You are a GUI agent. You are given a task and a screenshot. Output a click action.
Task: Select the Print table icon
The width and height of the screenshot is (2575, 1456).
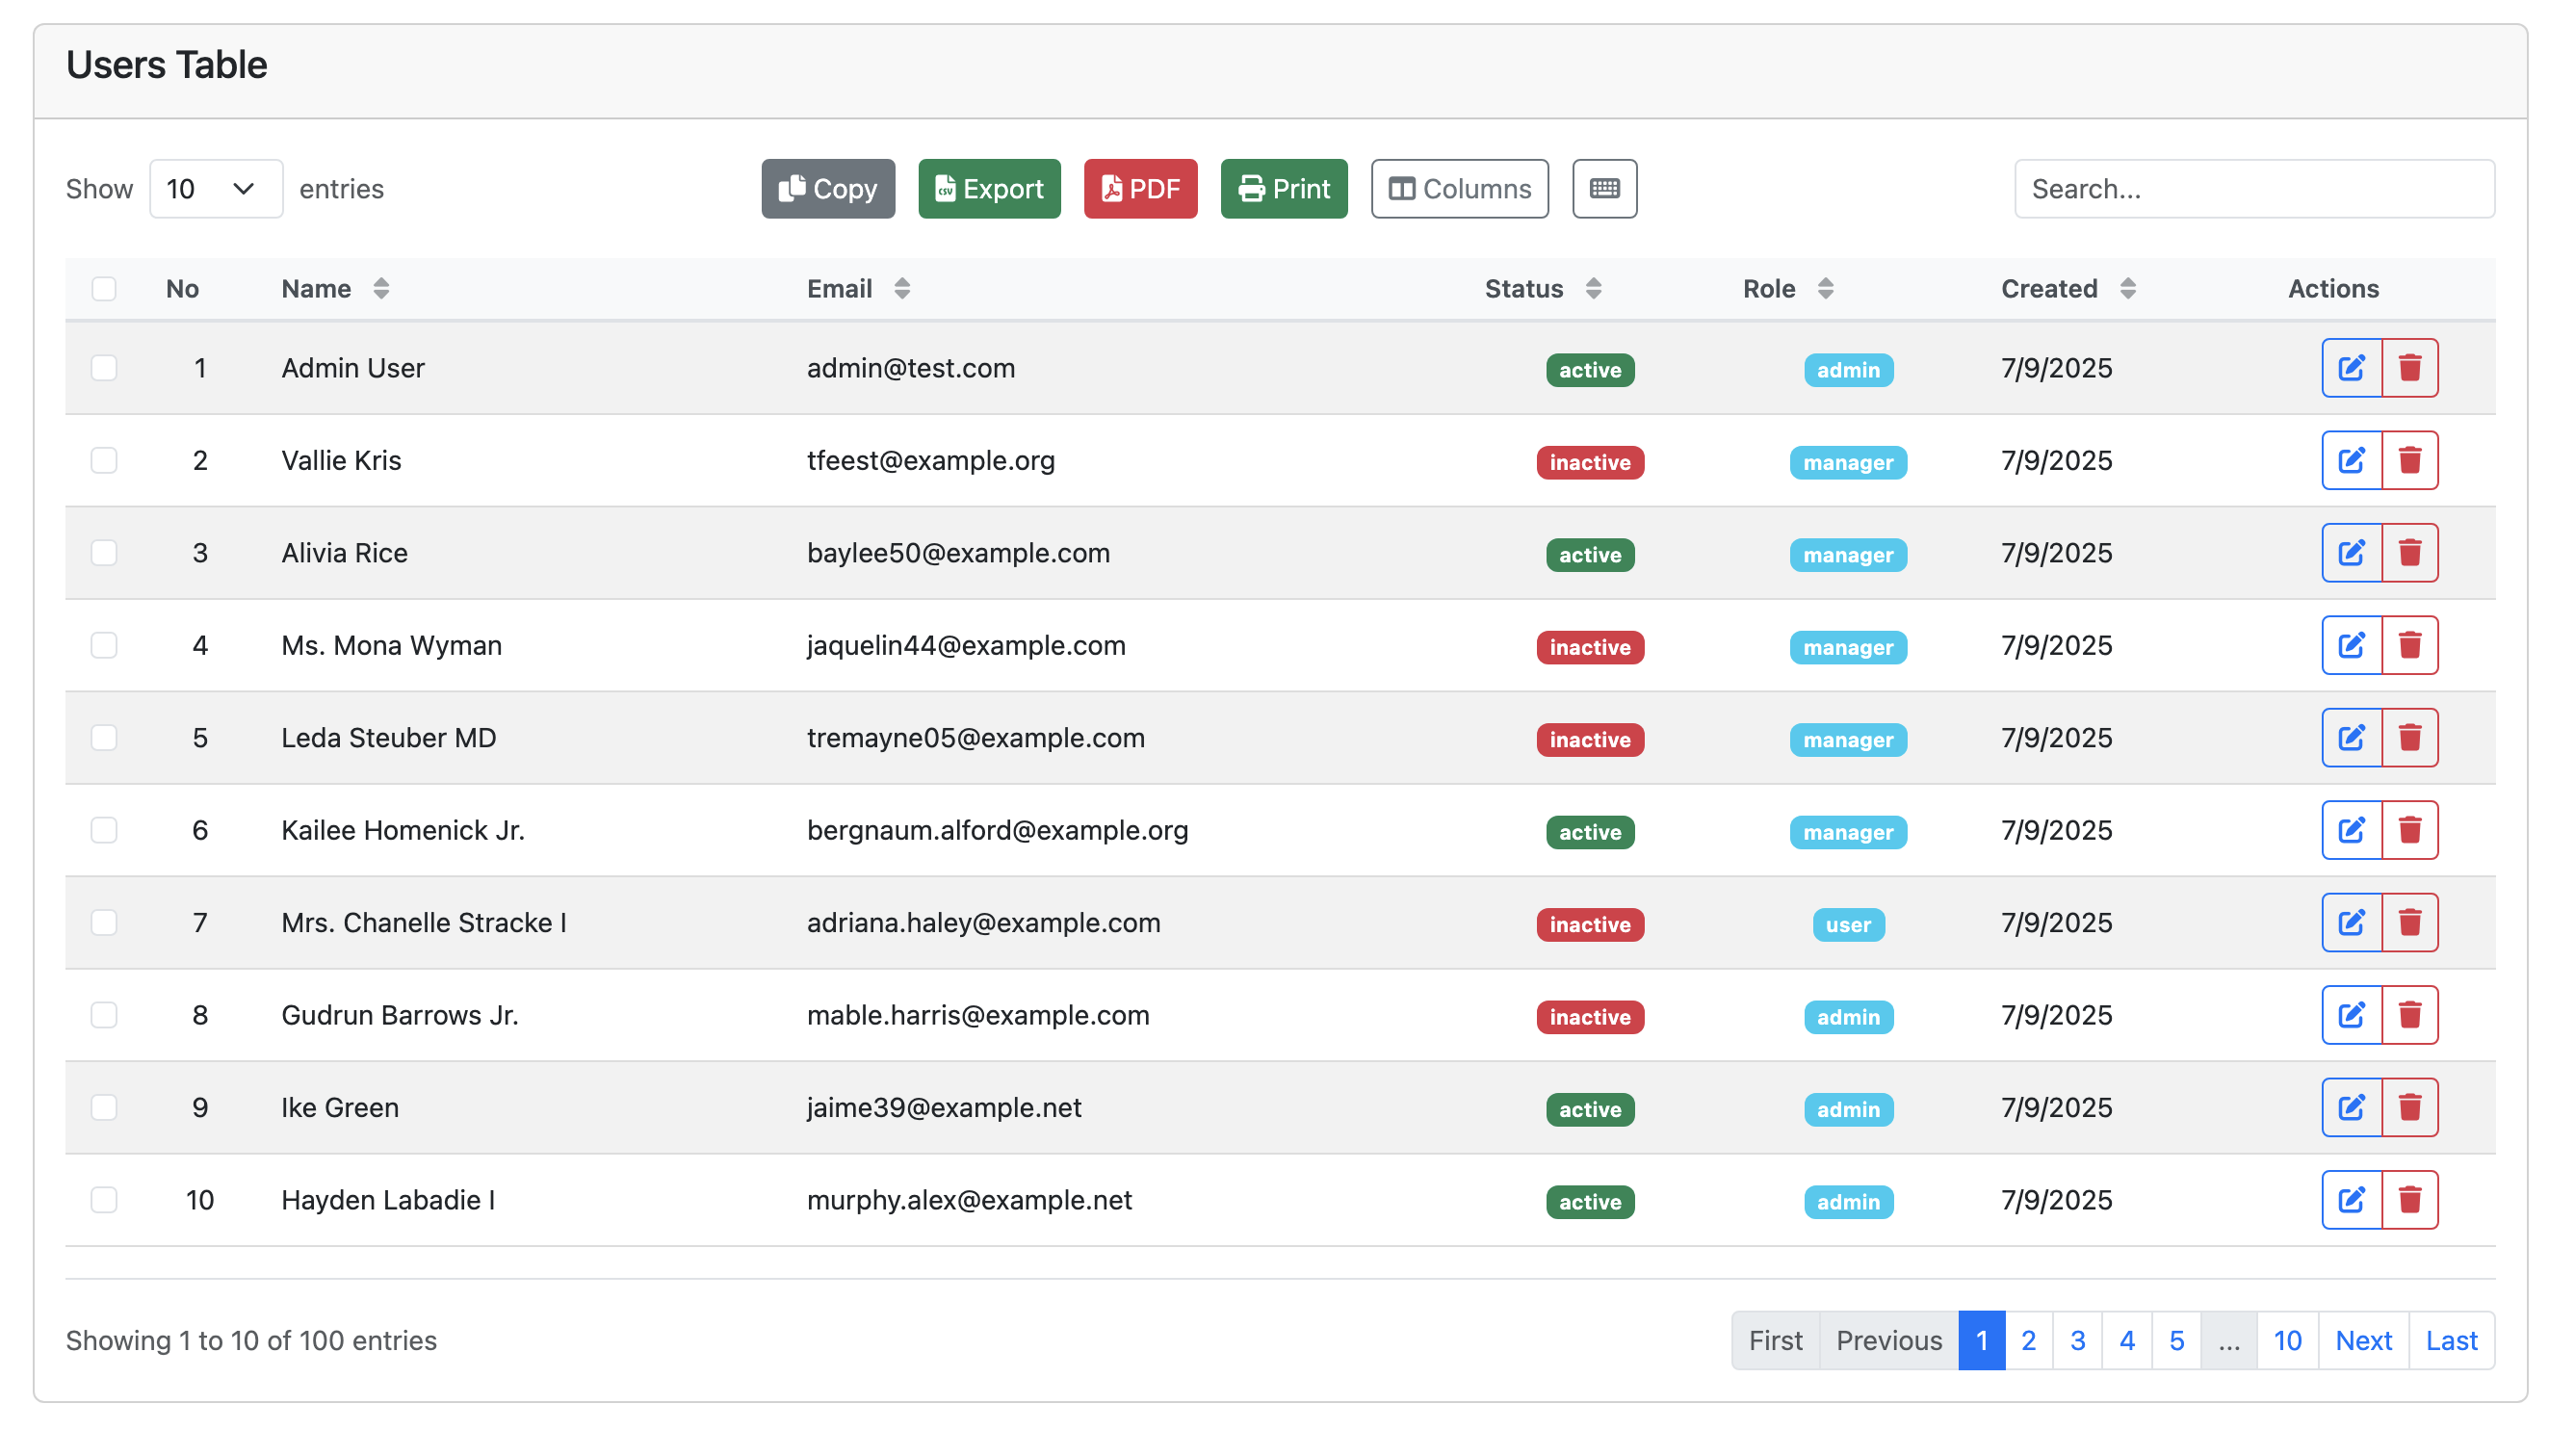point(1283,188)
